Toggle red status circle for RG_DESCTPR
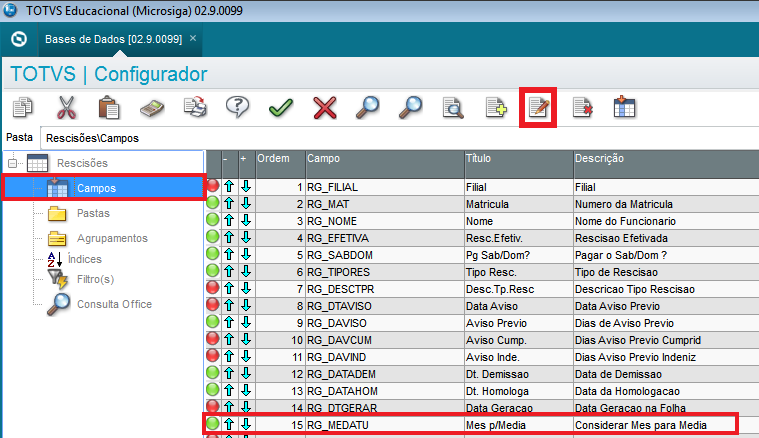759x438 pixels. pyautogui.click(x=213, y=287)
